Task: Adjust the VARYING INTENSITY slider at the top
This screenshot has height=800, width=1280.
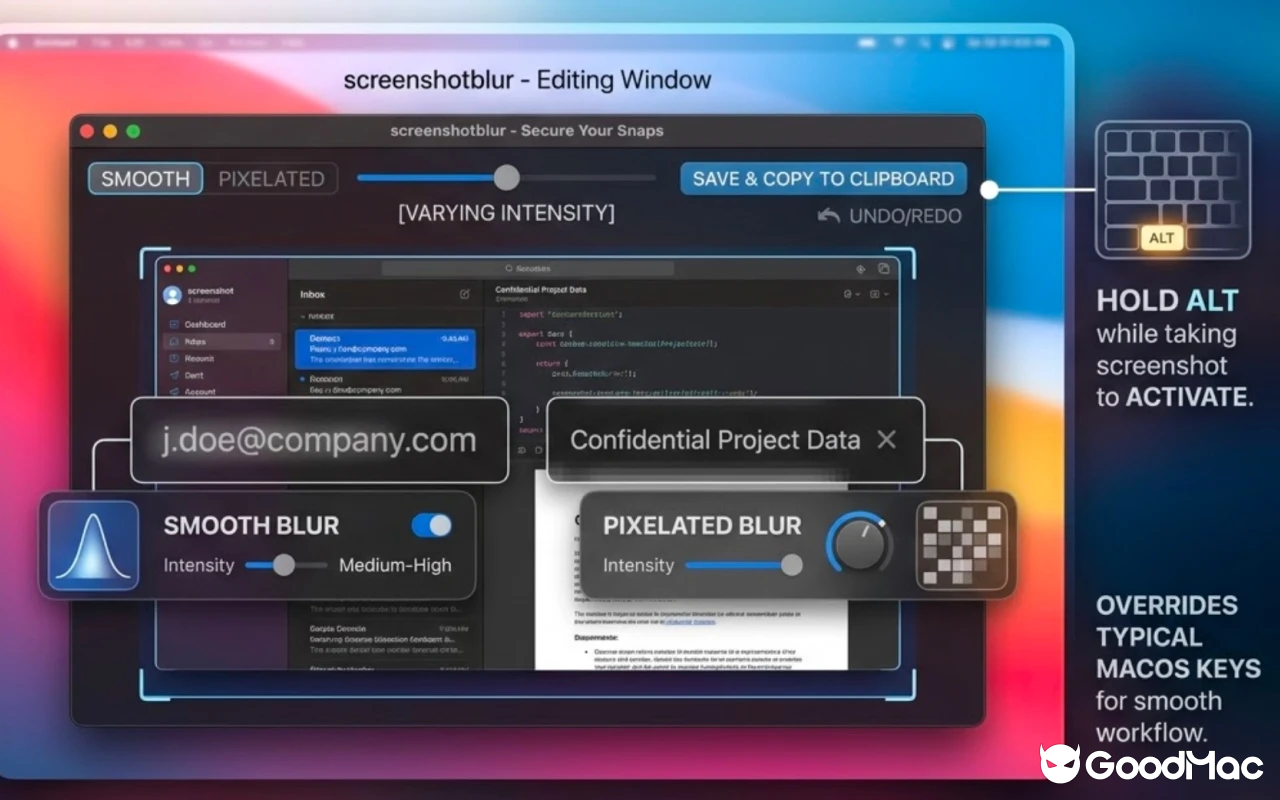Action: click(x=505, y=177)
